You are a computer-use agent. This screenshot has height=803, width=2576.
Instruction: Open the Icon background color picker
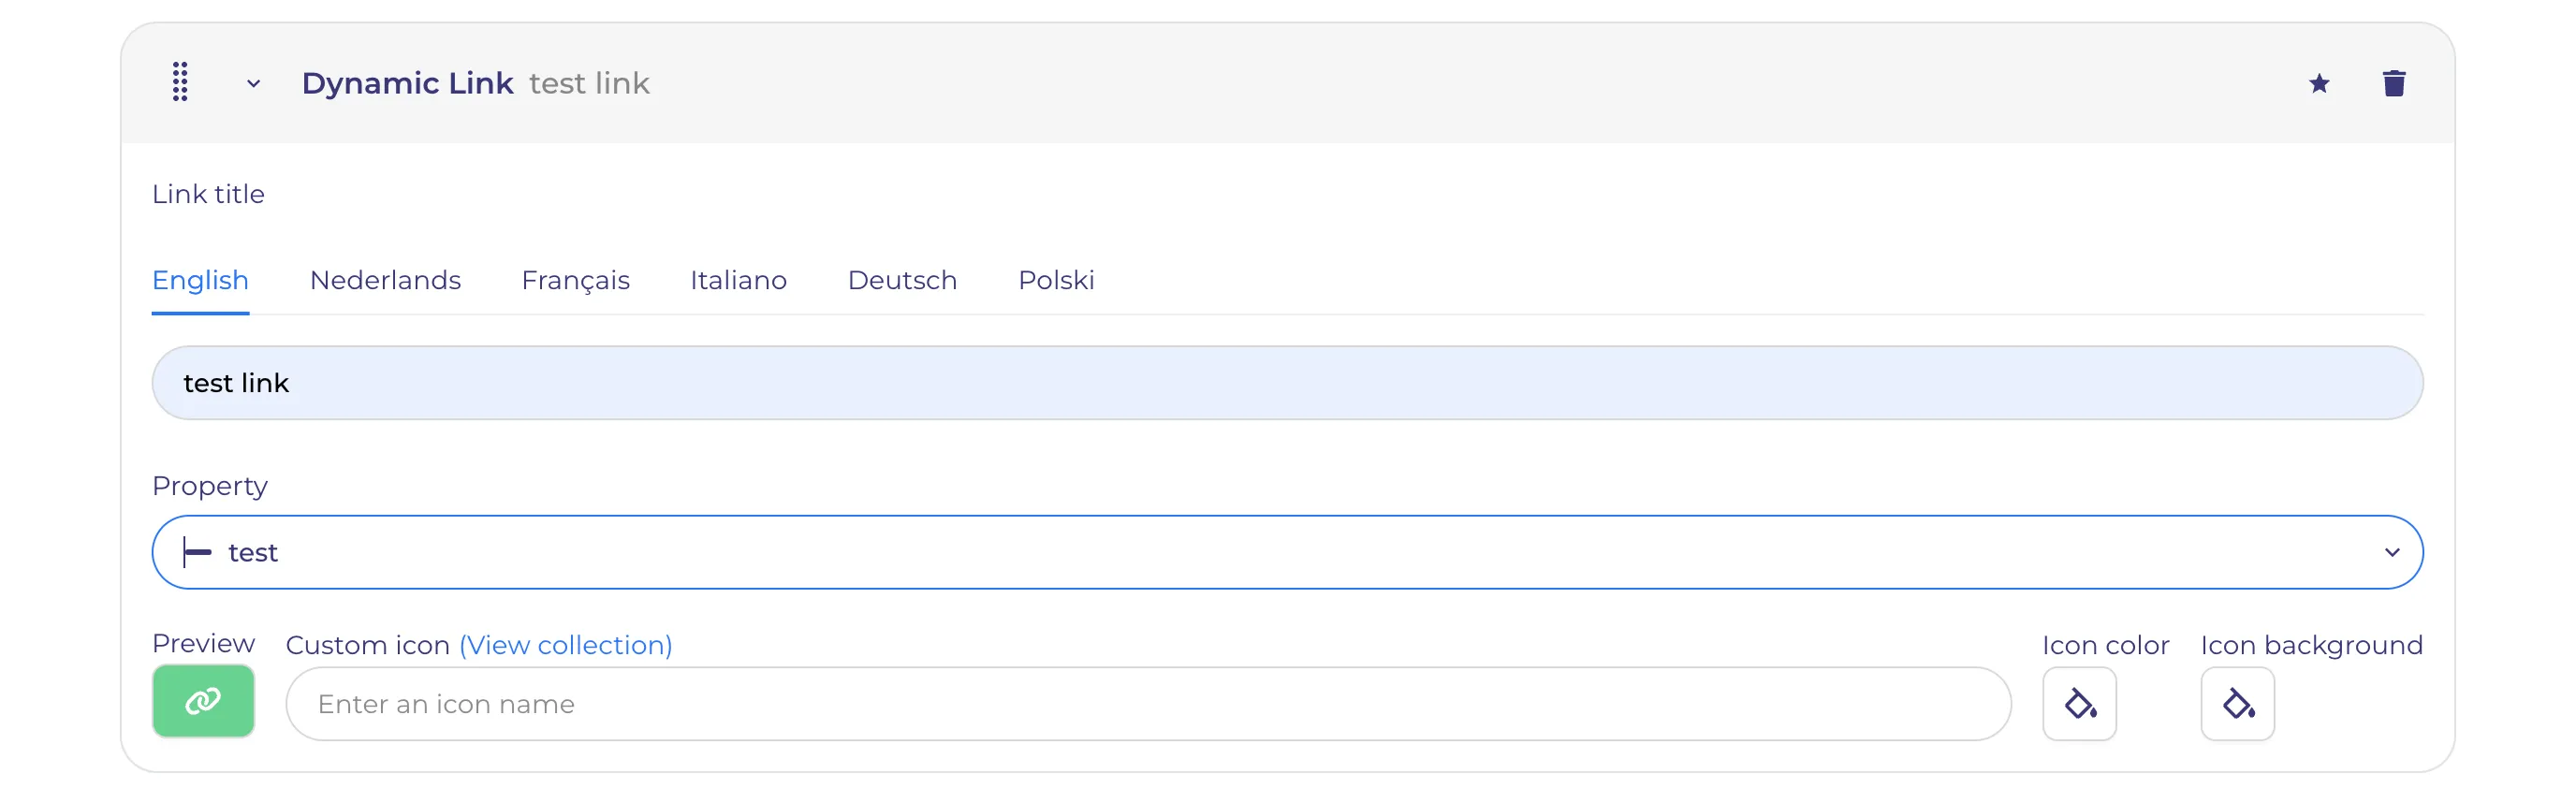2237,704
